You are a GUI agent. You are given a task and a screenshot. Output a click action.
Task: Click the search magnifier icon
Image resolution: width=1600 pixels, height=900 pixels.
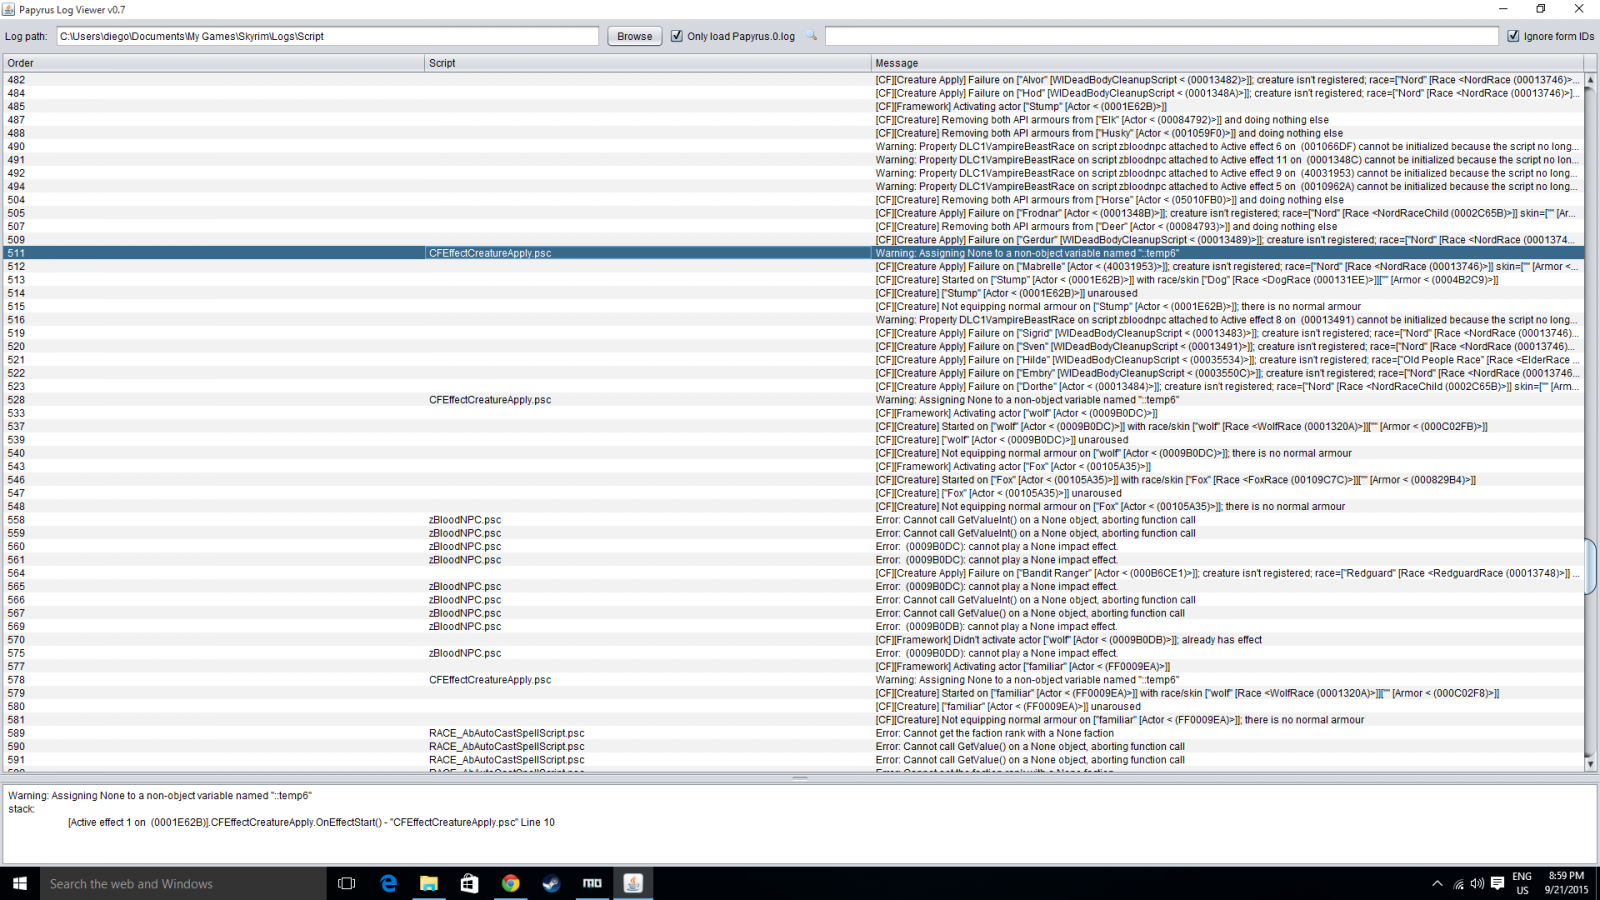811,36
